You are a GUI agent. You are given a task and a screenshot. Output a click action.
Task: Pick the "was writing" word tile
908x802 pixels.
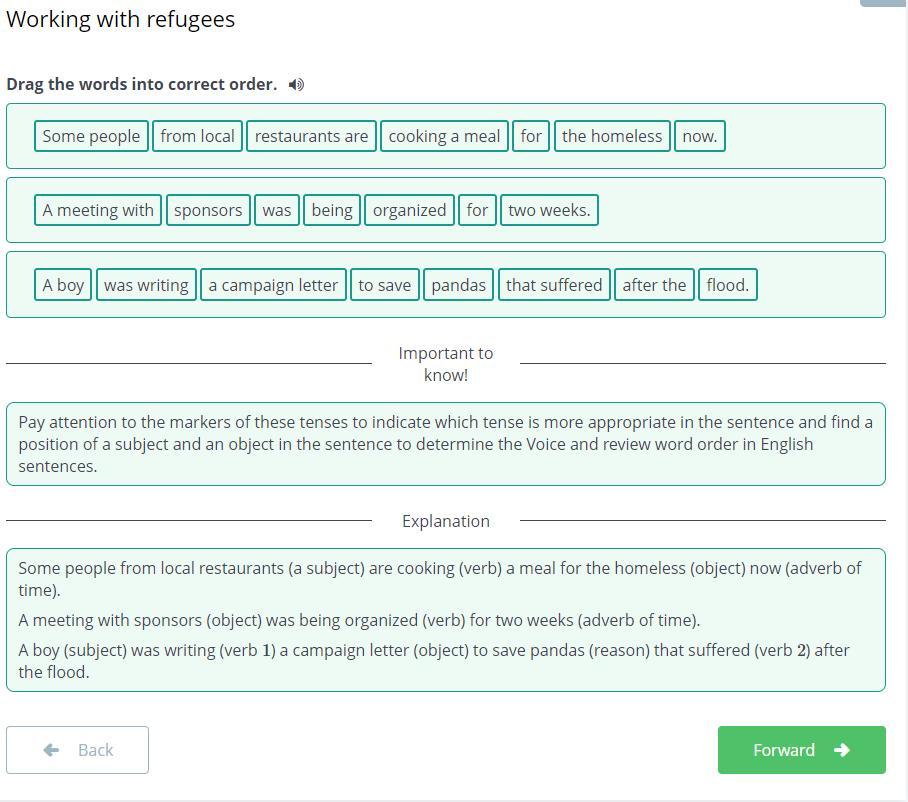(146, 285)
